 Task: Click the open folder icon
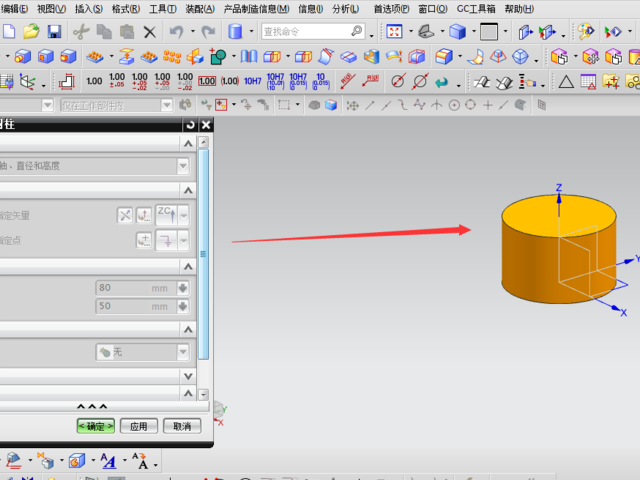[x=31, y=32]
